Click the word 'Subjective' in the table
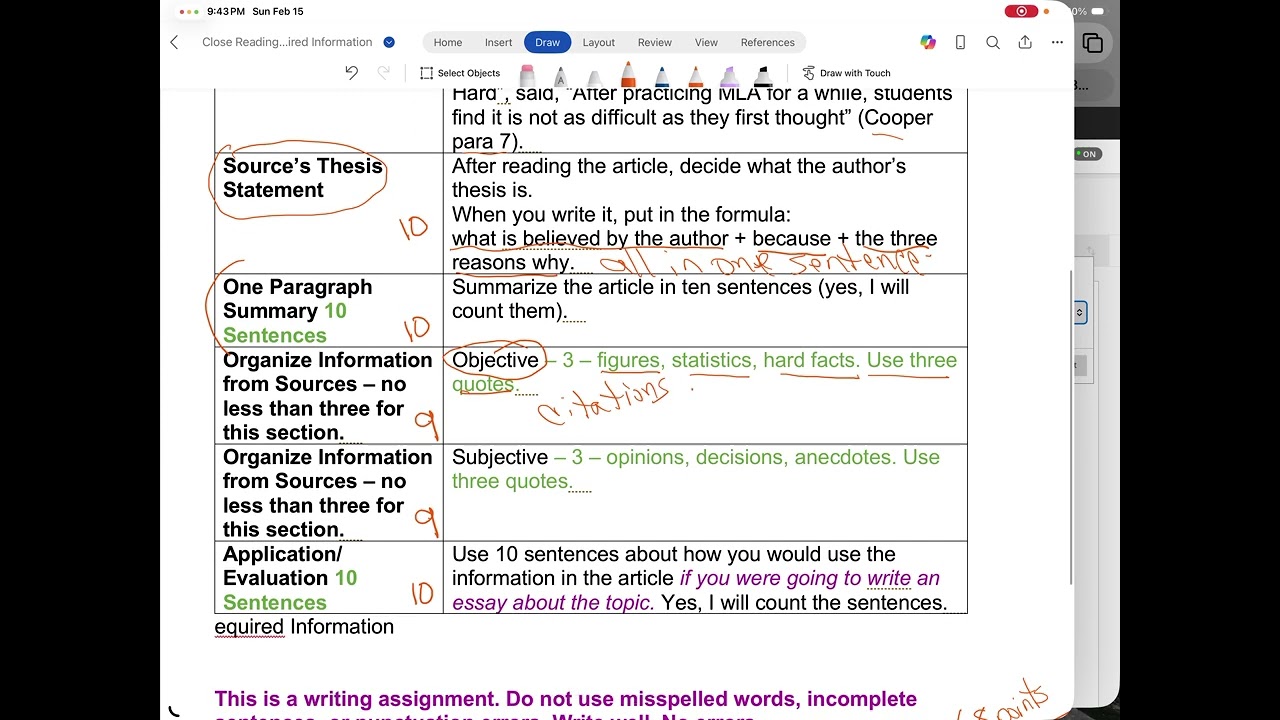The image size is (1280, 720). coord(500,457)
